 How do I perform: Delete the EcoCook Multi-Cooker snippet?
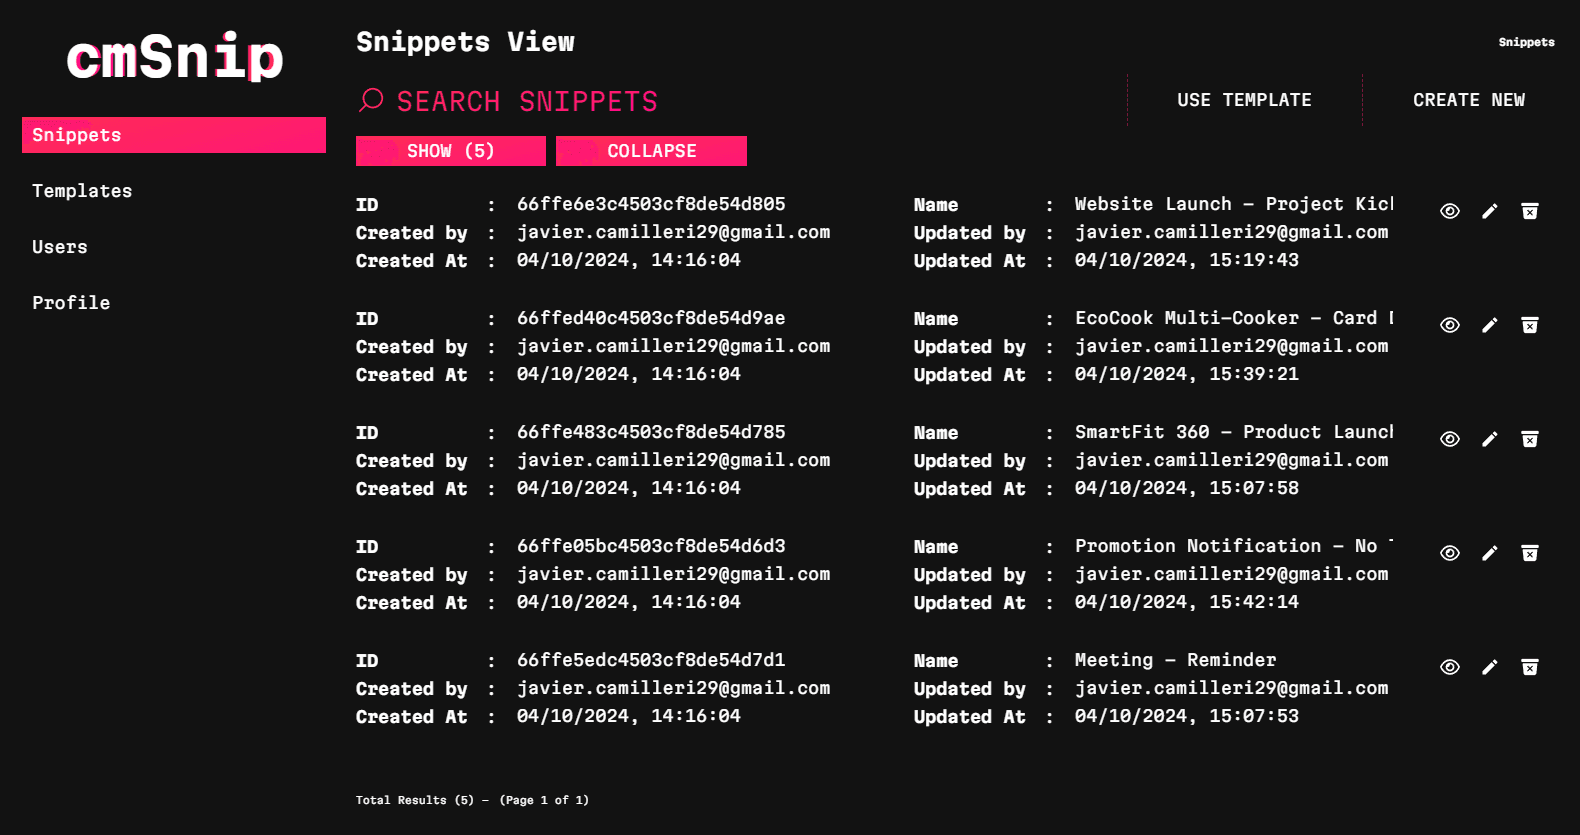[1529, 325]
